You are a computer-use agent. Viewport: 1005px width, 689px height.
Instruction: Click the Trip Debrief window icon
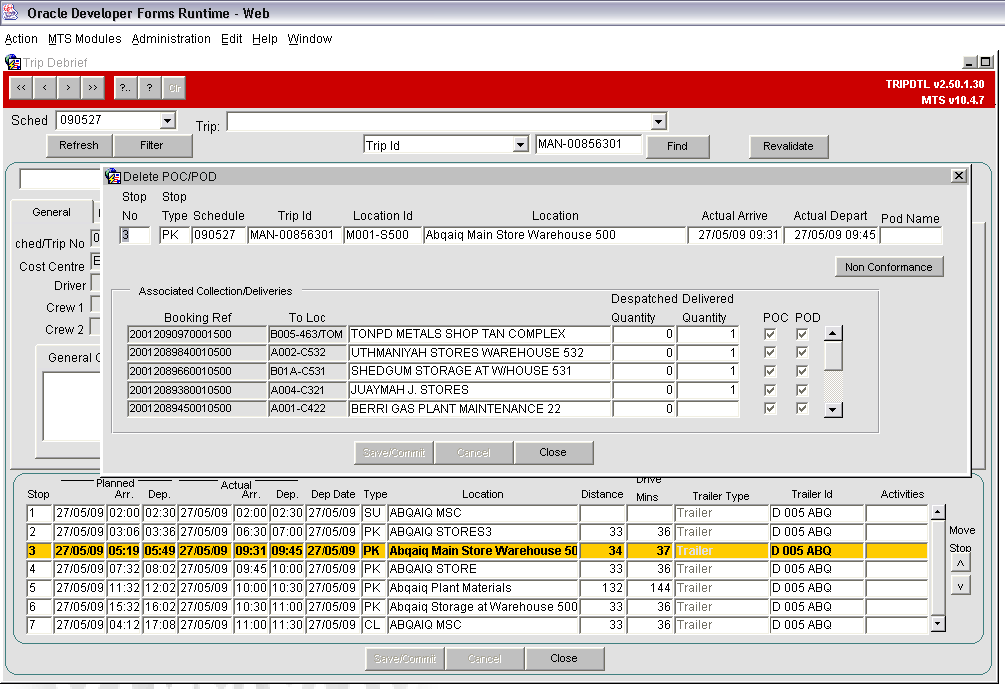click(12, 62)
